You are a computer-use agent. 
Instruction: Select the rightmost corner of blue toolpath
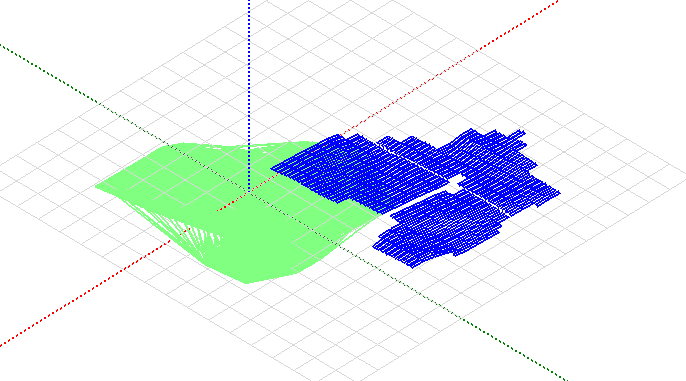click(558, 192)
